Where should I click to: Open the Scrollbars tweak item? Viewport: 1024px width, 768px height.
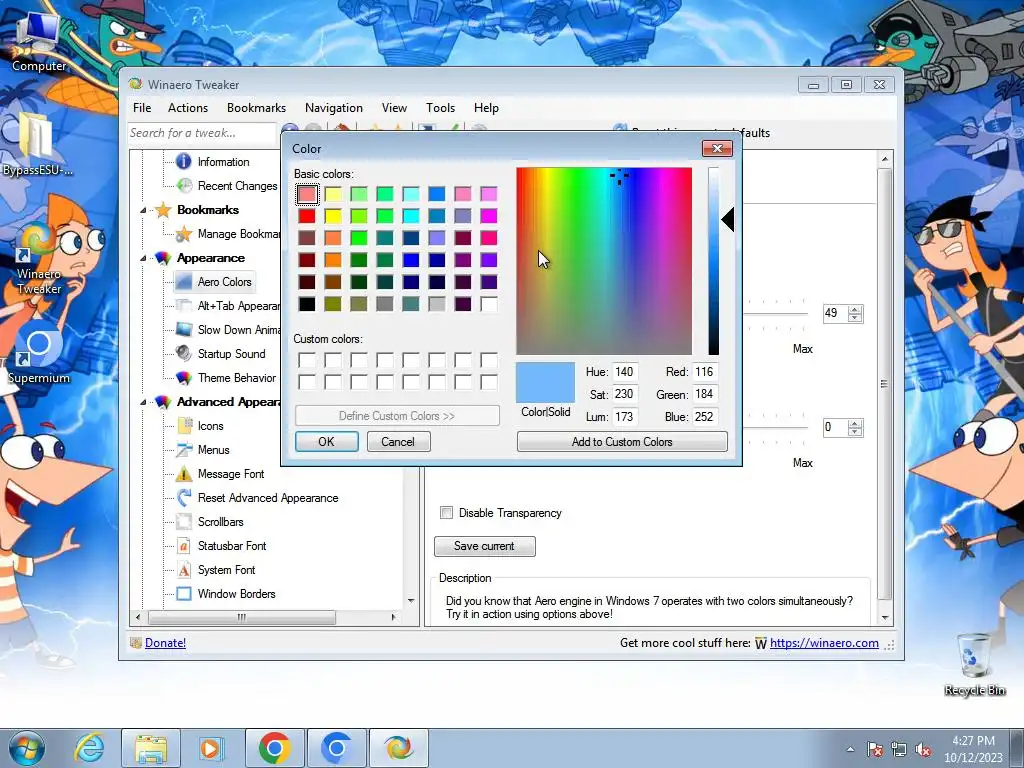pos(220,522)
